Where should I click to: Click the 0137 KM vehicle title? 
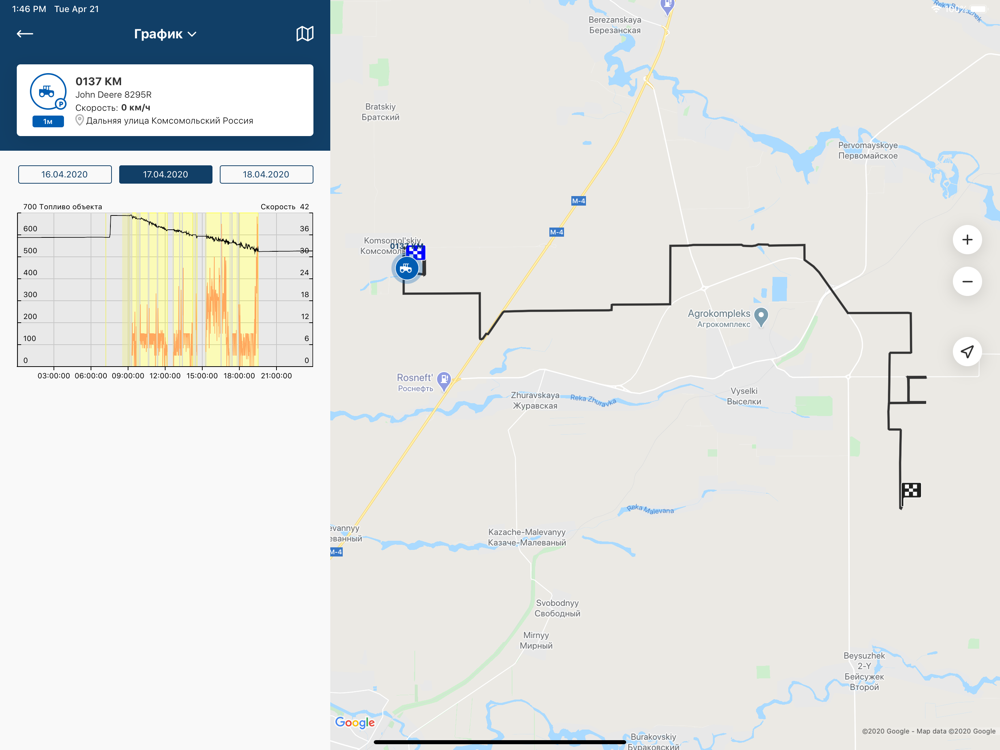pos(98,81)
